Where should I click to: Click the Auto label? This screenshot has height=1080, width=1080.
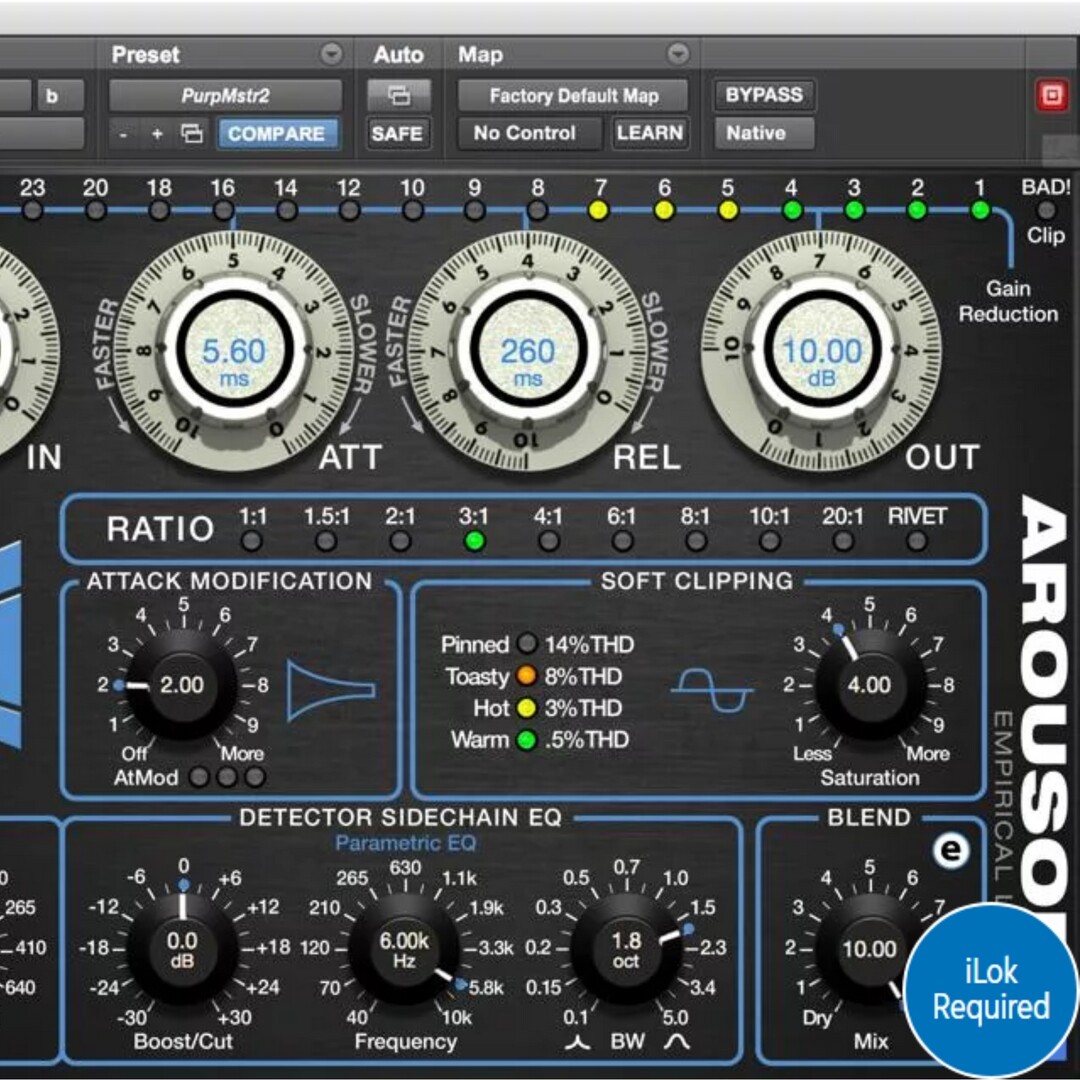[398, 54]
